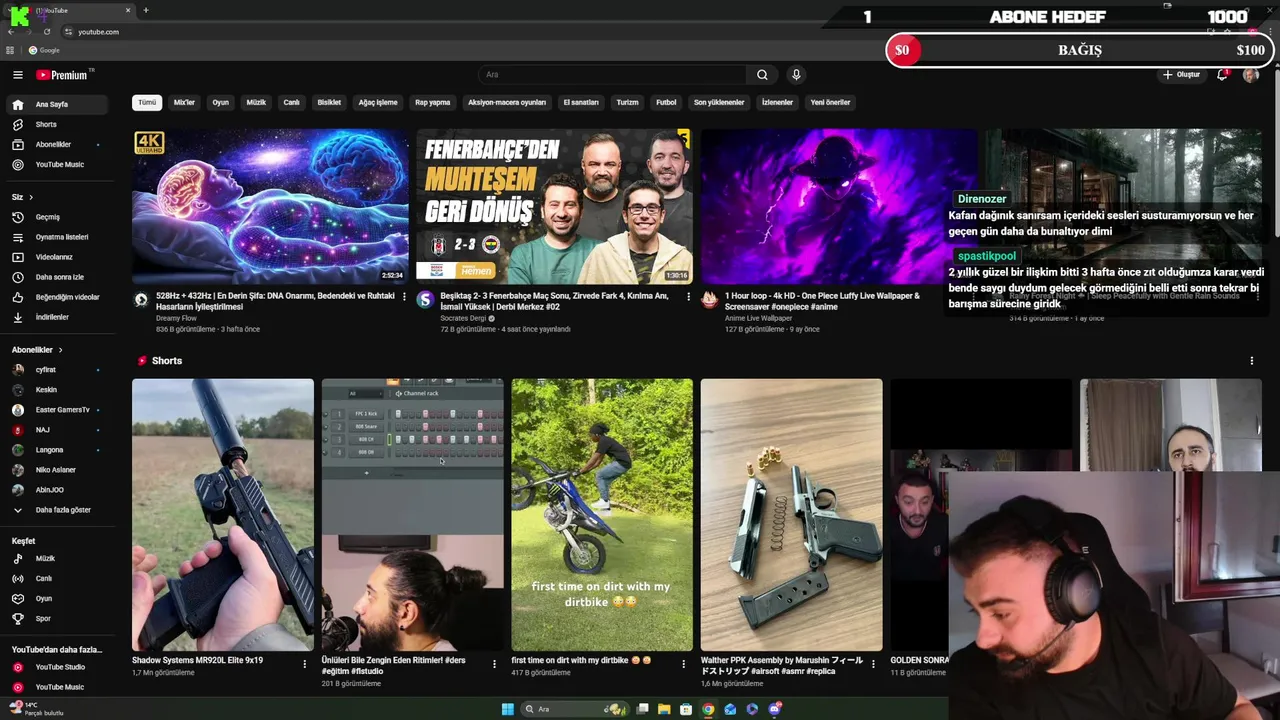Select the Ağaç işleme chip
The height and width of the screenshot is (720, 1280).
[x=378, y=102]
